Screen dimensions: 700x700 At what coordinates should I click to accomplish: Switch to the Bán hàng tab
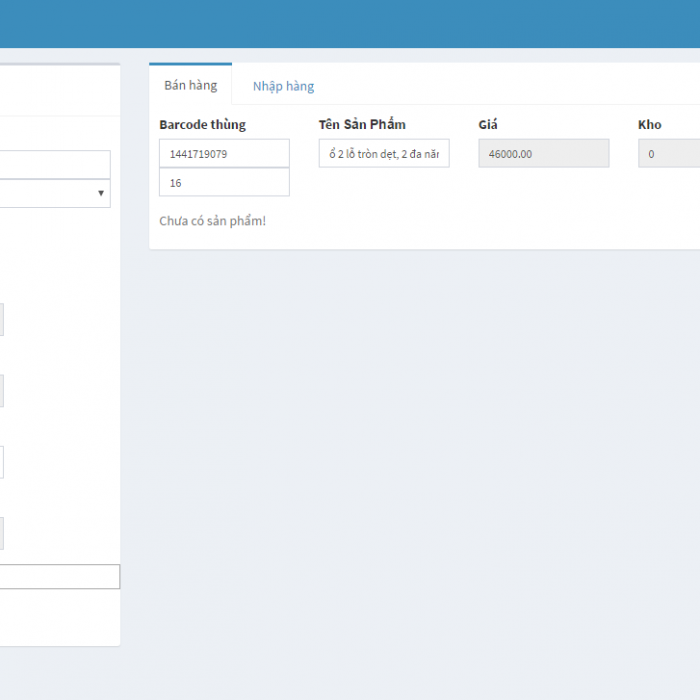click(190, 85)
